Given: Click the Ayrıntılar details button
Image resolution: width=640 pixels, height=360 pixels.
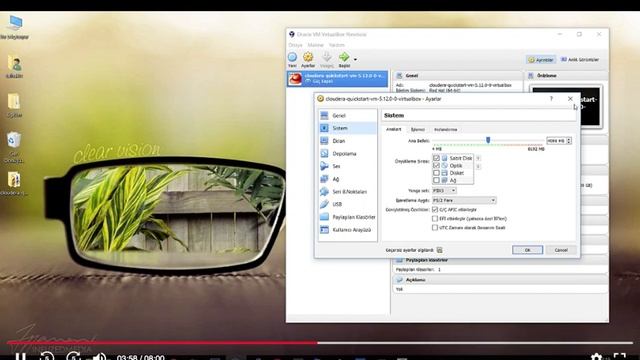Looking at the screenshot, I should coord(541,60).
